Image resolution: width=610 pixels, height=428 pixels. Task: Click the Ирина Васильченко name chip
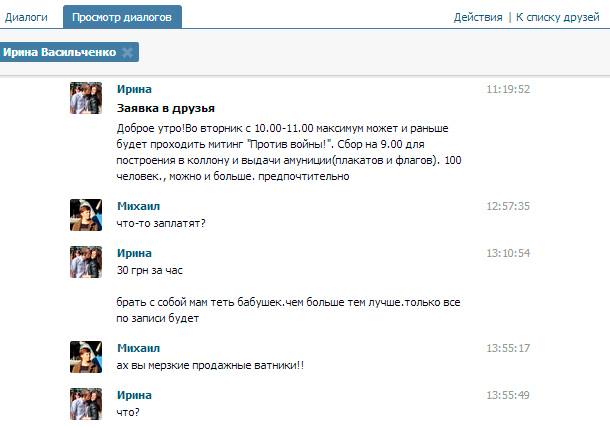click(59, 52)
